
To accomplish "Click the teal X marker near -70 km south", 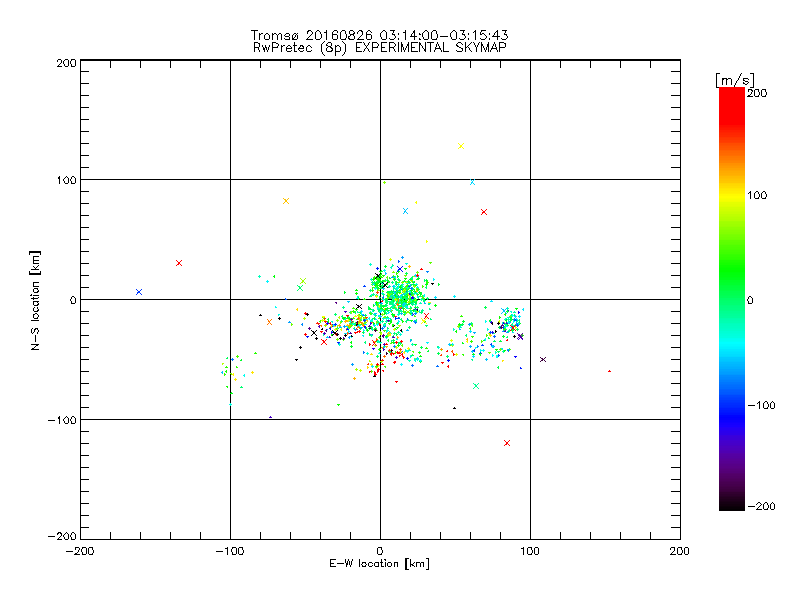I will [x=476, y=386].
